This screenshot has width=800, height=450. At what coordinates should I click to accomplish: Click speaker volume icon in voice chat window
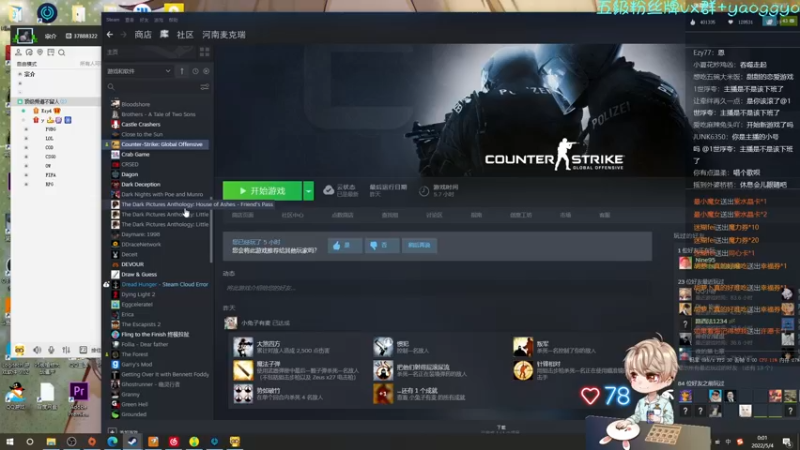(x=37, y=350)
